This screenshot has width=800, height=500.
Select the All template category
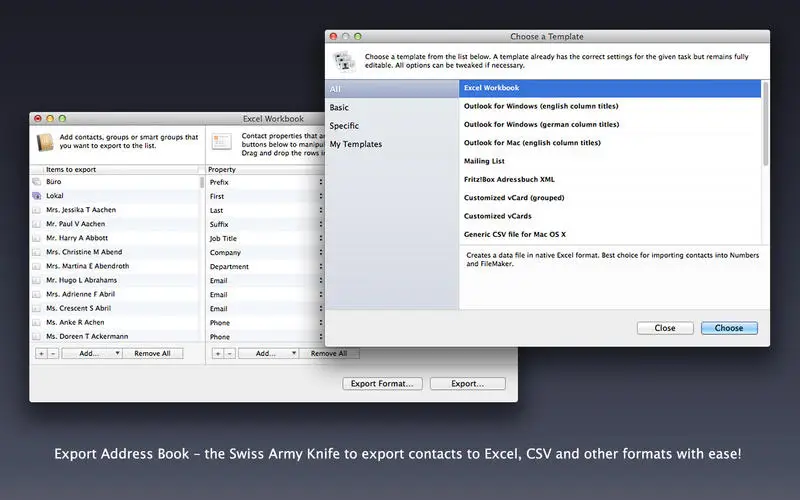392,89
